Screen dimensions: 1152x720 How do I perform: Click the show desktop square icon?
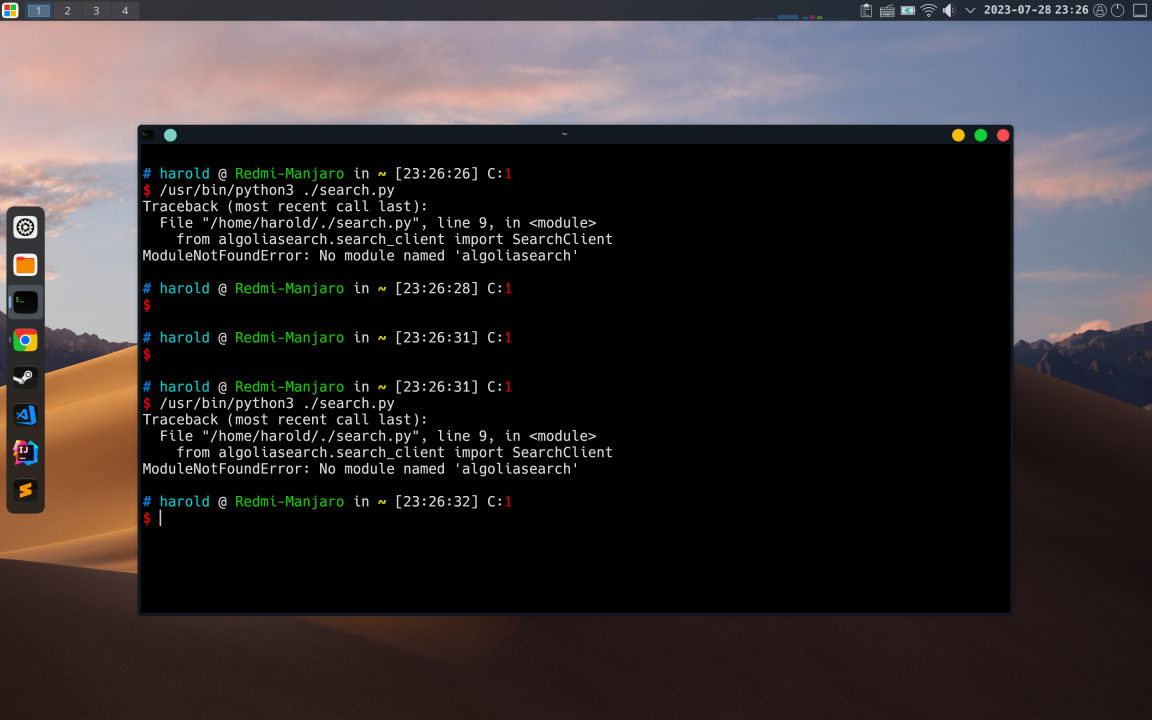tap(1140, 10)
